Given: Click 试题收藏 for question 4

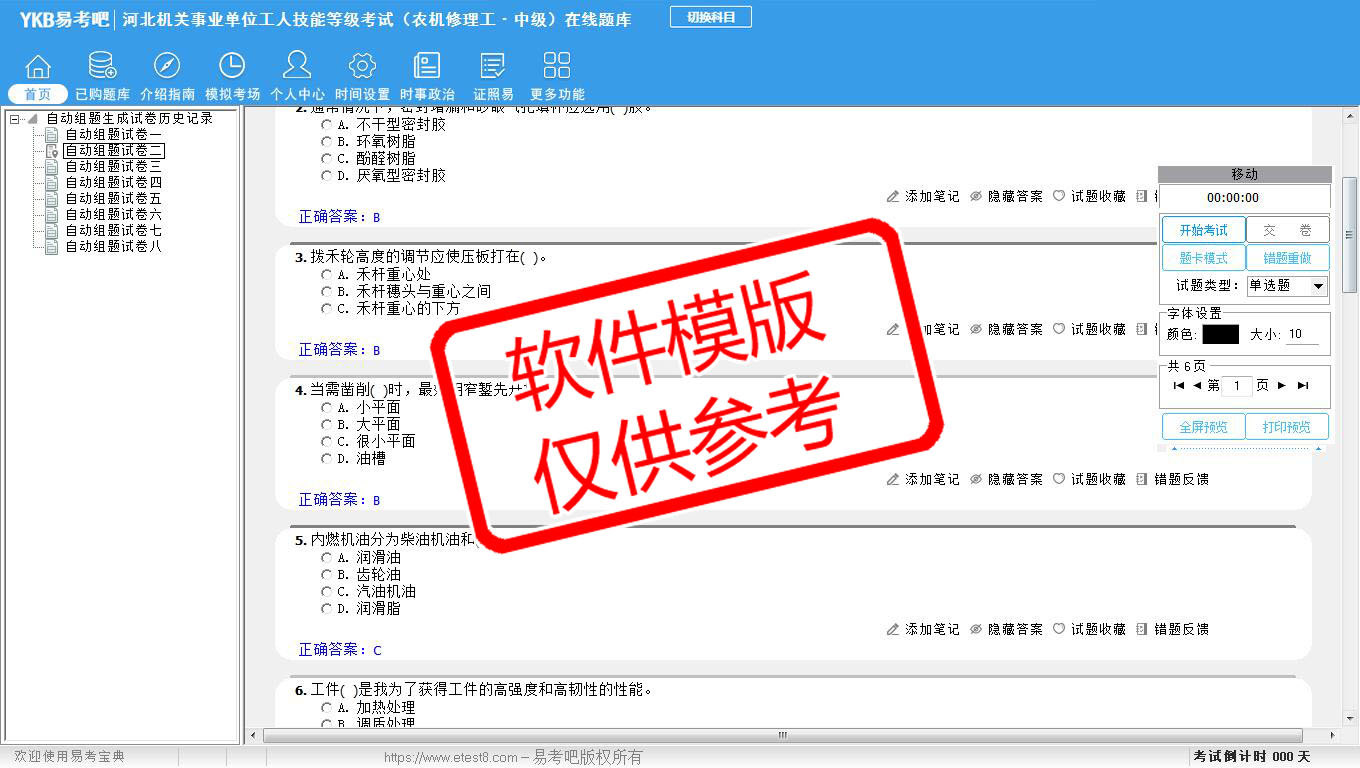Looking at the screenshot, I should (1089, 479).
